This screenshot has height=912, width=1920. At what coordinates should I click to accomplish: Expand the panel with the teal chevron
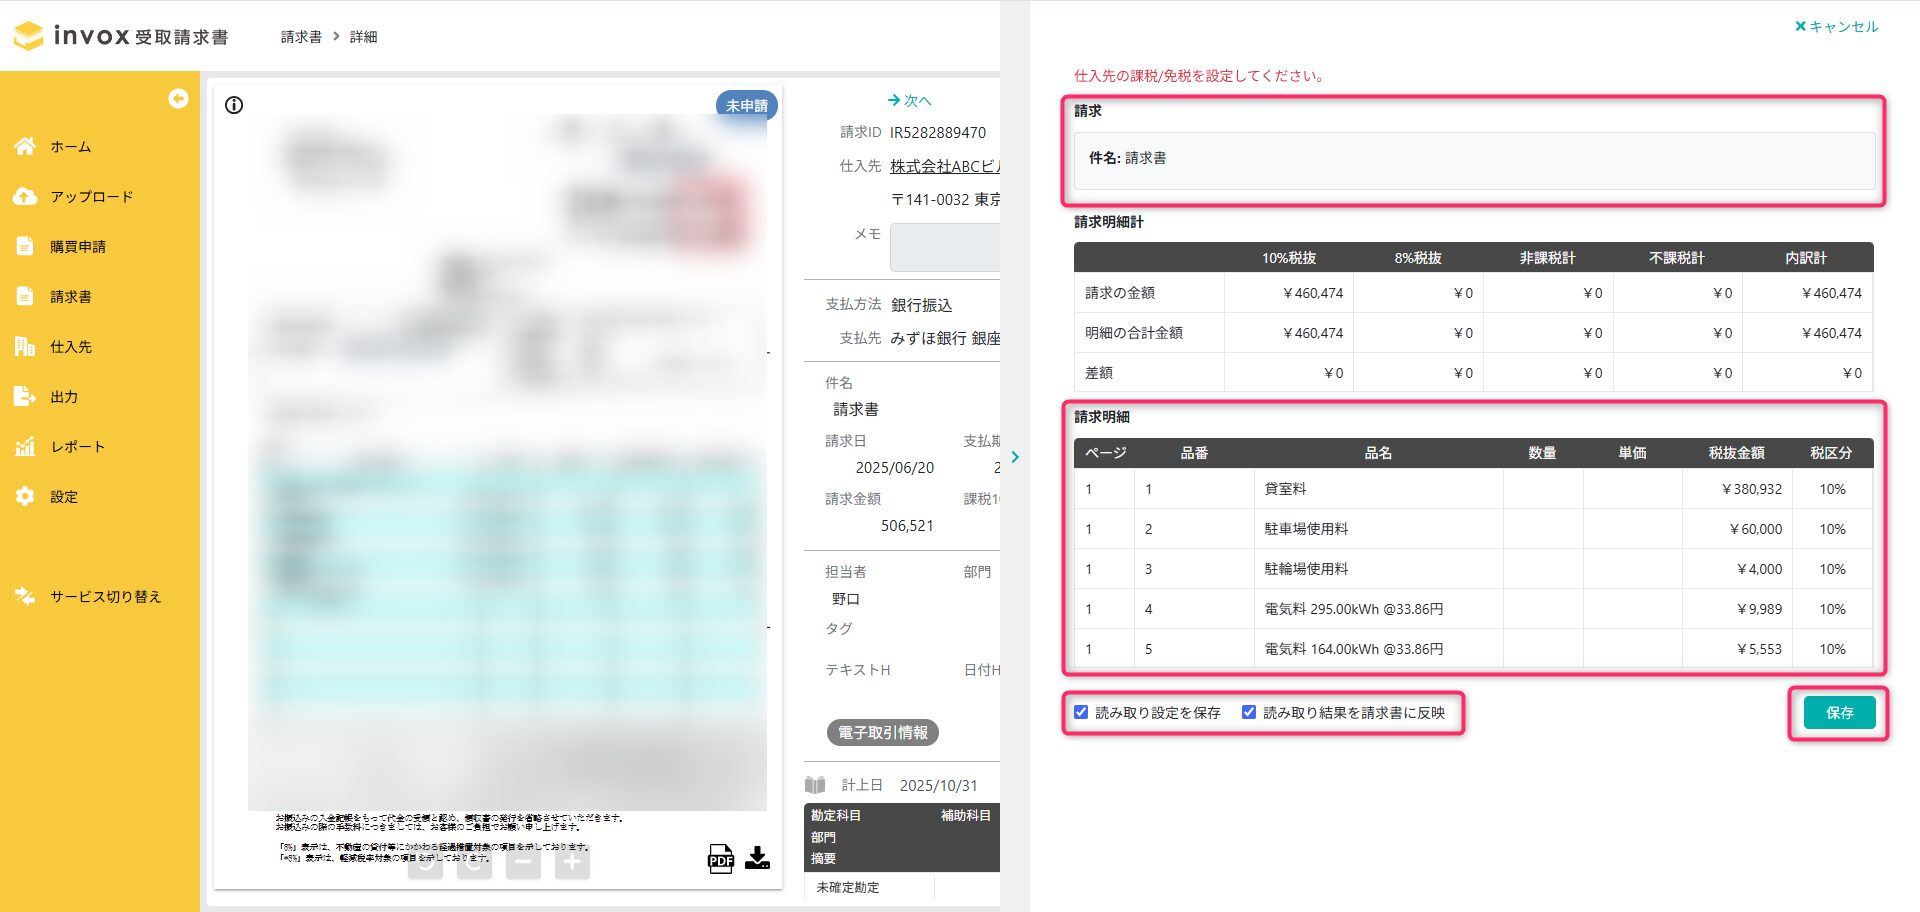click(x=1015, y=457)
